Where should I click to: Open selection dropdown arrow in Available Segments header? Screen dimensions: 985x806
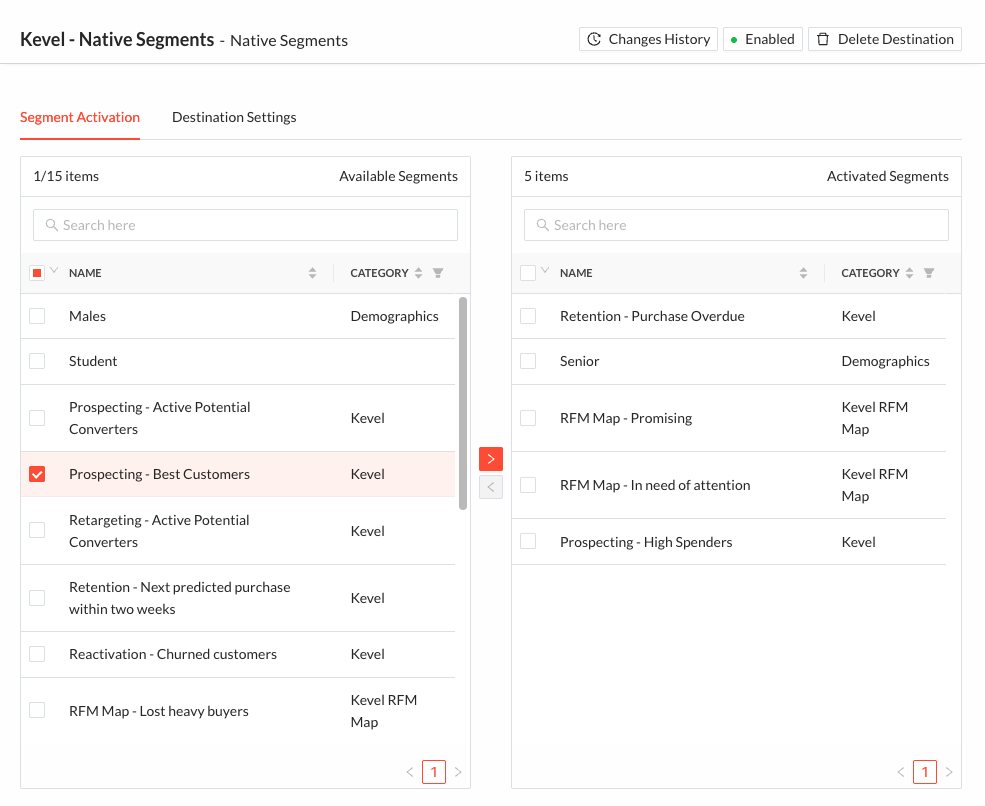tap(54, 270)
